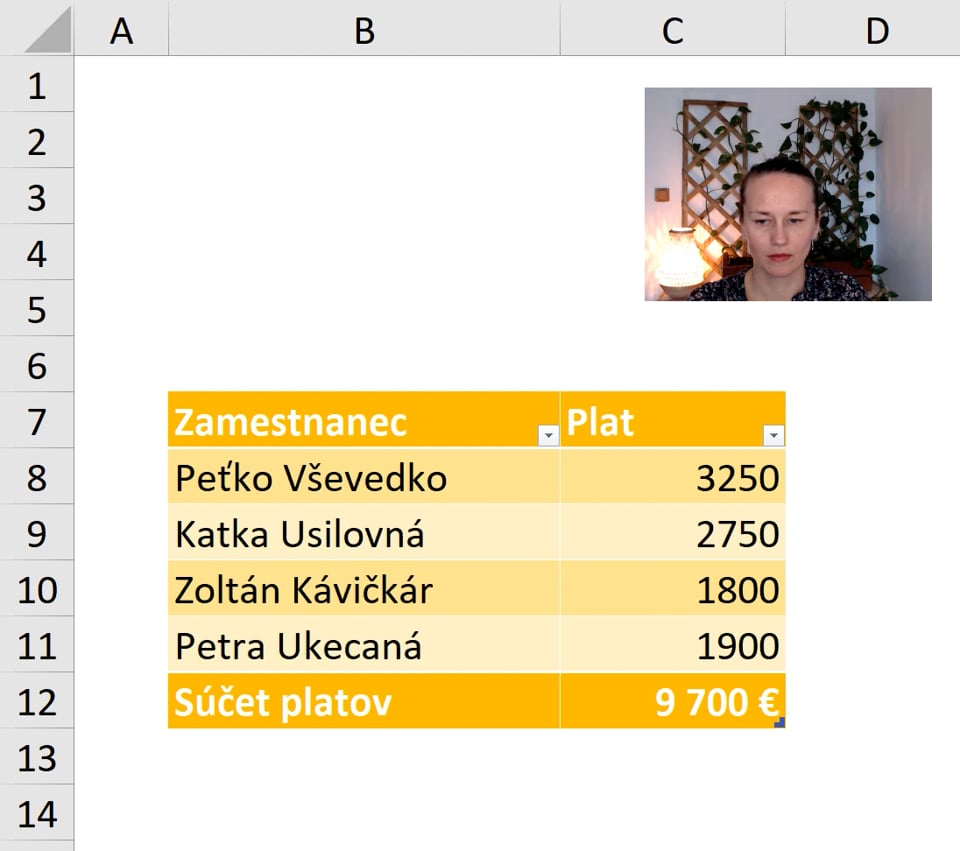Viewport: 960px width, 851px height.
Task: Click the table resize handle corner
Action: pyautogui.click(x=779, y=722)
